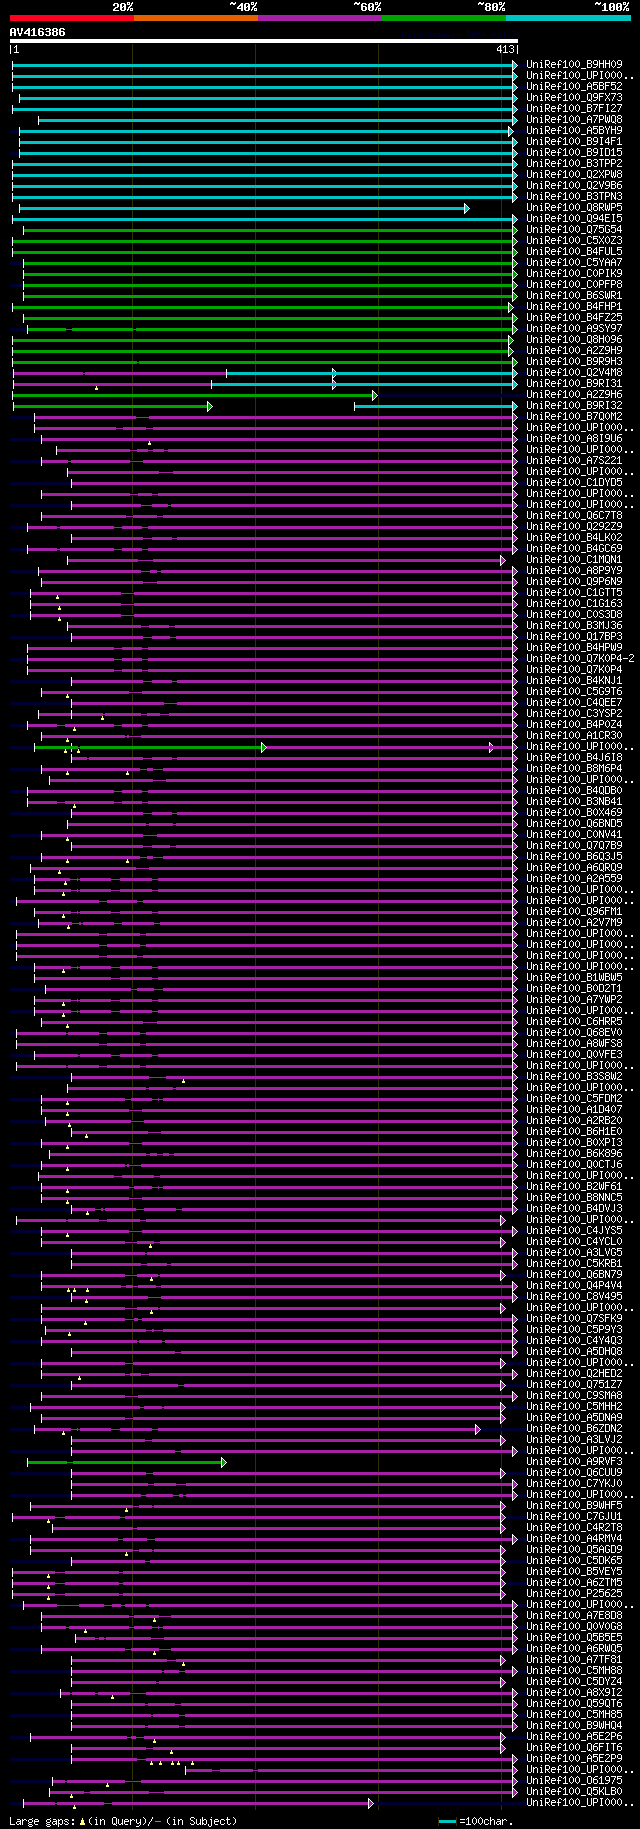Select hit UniRef100_C0PIK9
Image resolution: width=640 pixels, height=1829 pixels.
click(x=574, y=274)
